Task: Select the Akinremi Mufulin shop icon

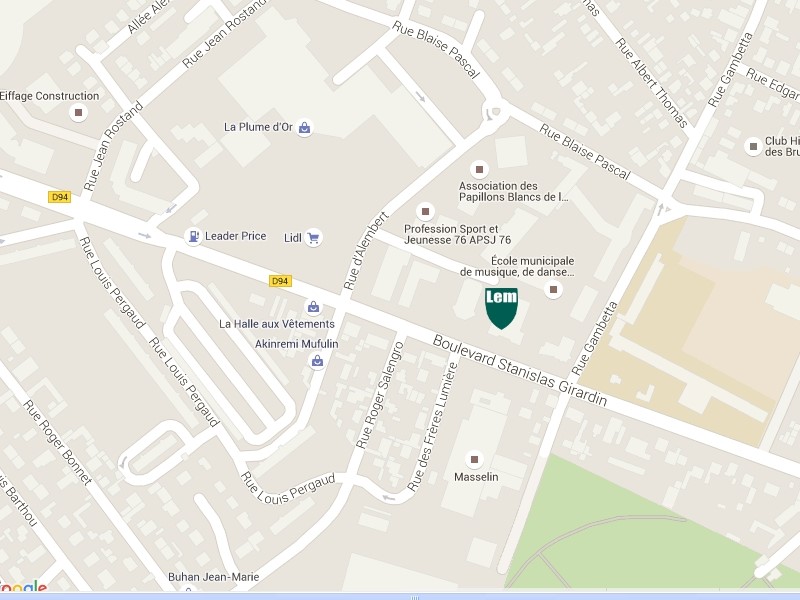Action: (x=317, y=361)
